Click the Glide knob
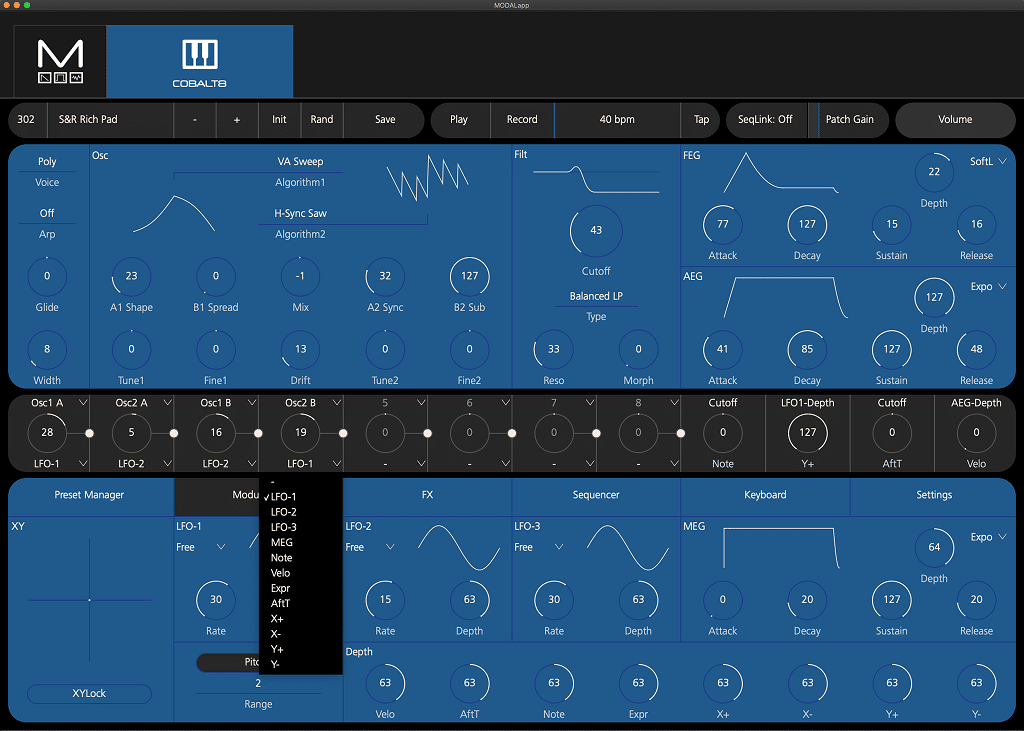Screen dimensions: 1024x731 (x=47, y=276)
